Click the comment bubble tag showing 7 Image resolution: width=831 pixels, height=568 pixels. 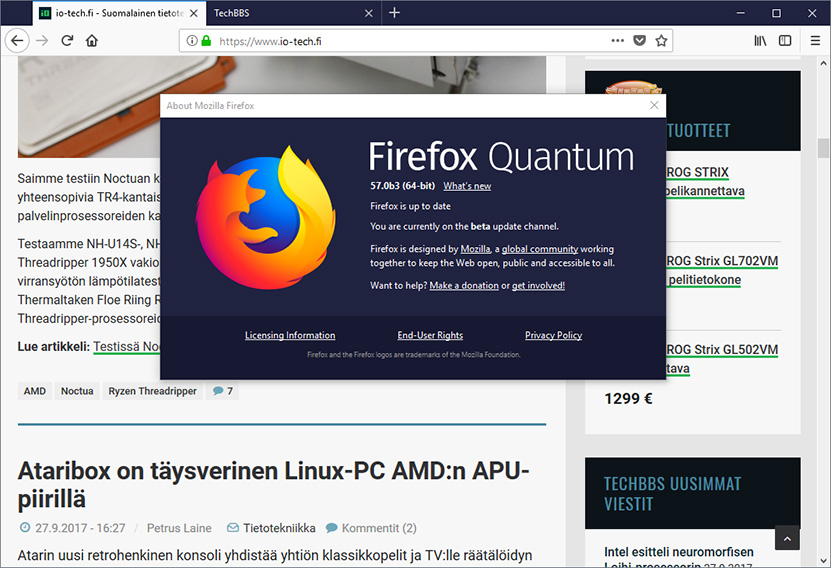223,391
